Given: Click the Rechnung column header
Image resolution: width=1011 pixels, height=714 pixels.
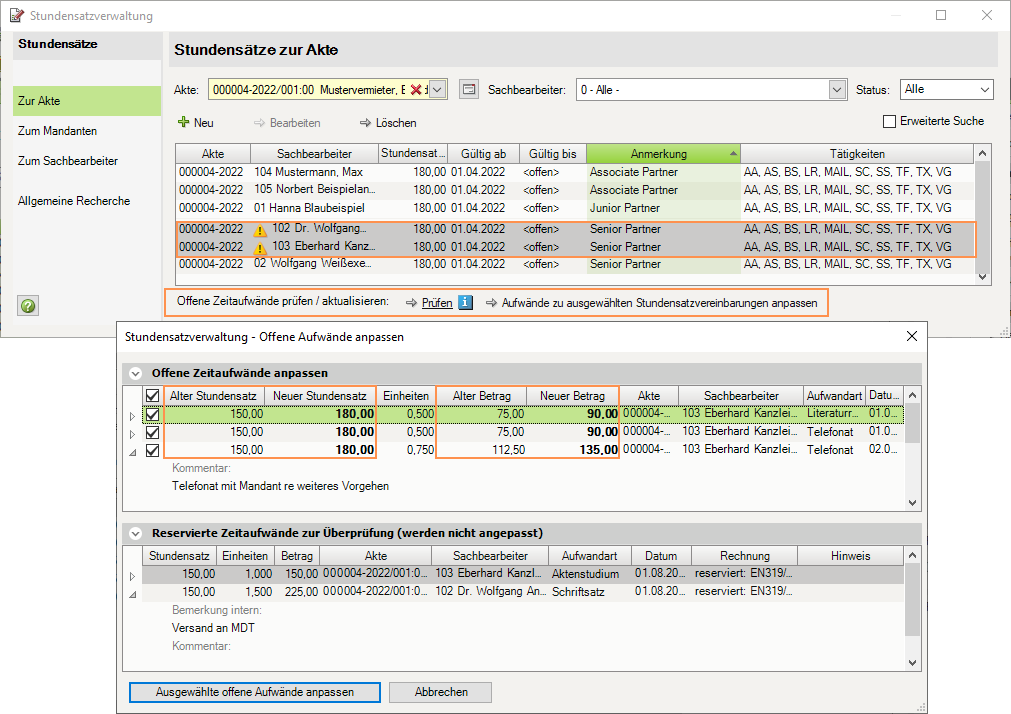Looking at the screenshot, I should point(745,555).
